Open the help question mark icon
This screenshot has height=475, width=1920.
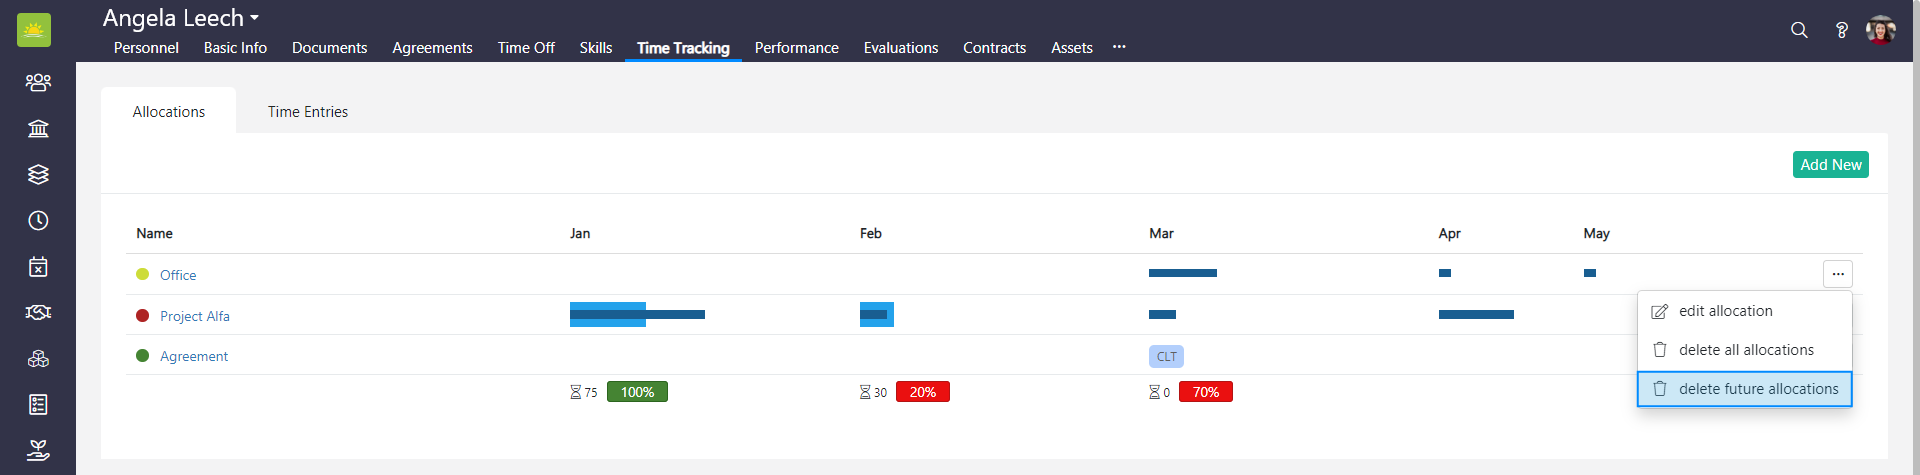pos(1841,30)
